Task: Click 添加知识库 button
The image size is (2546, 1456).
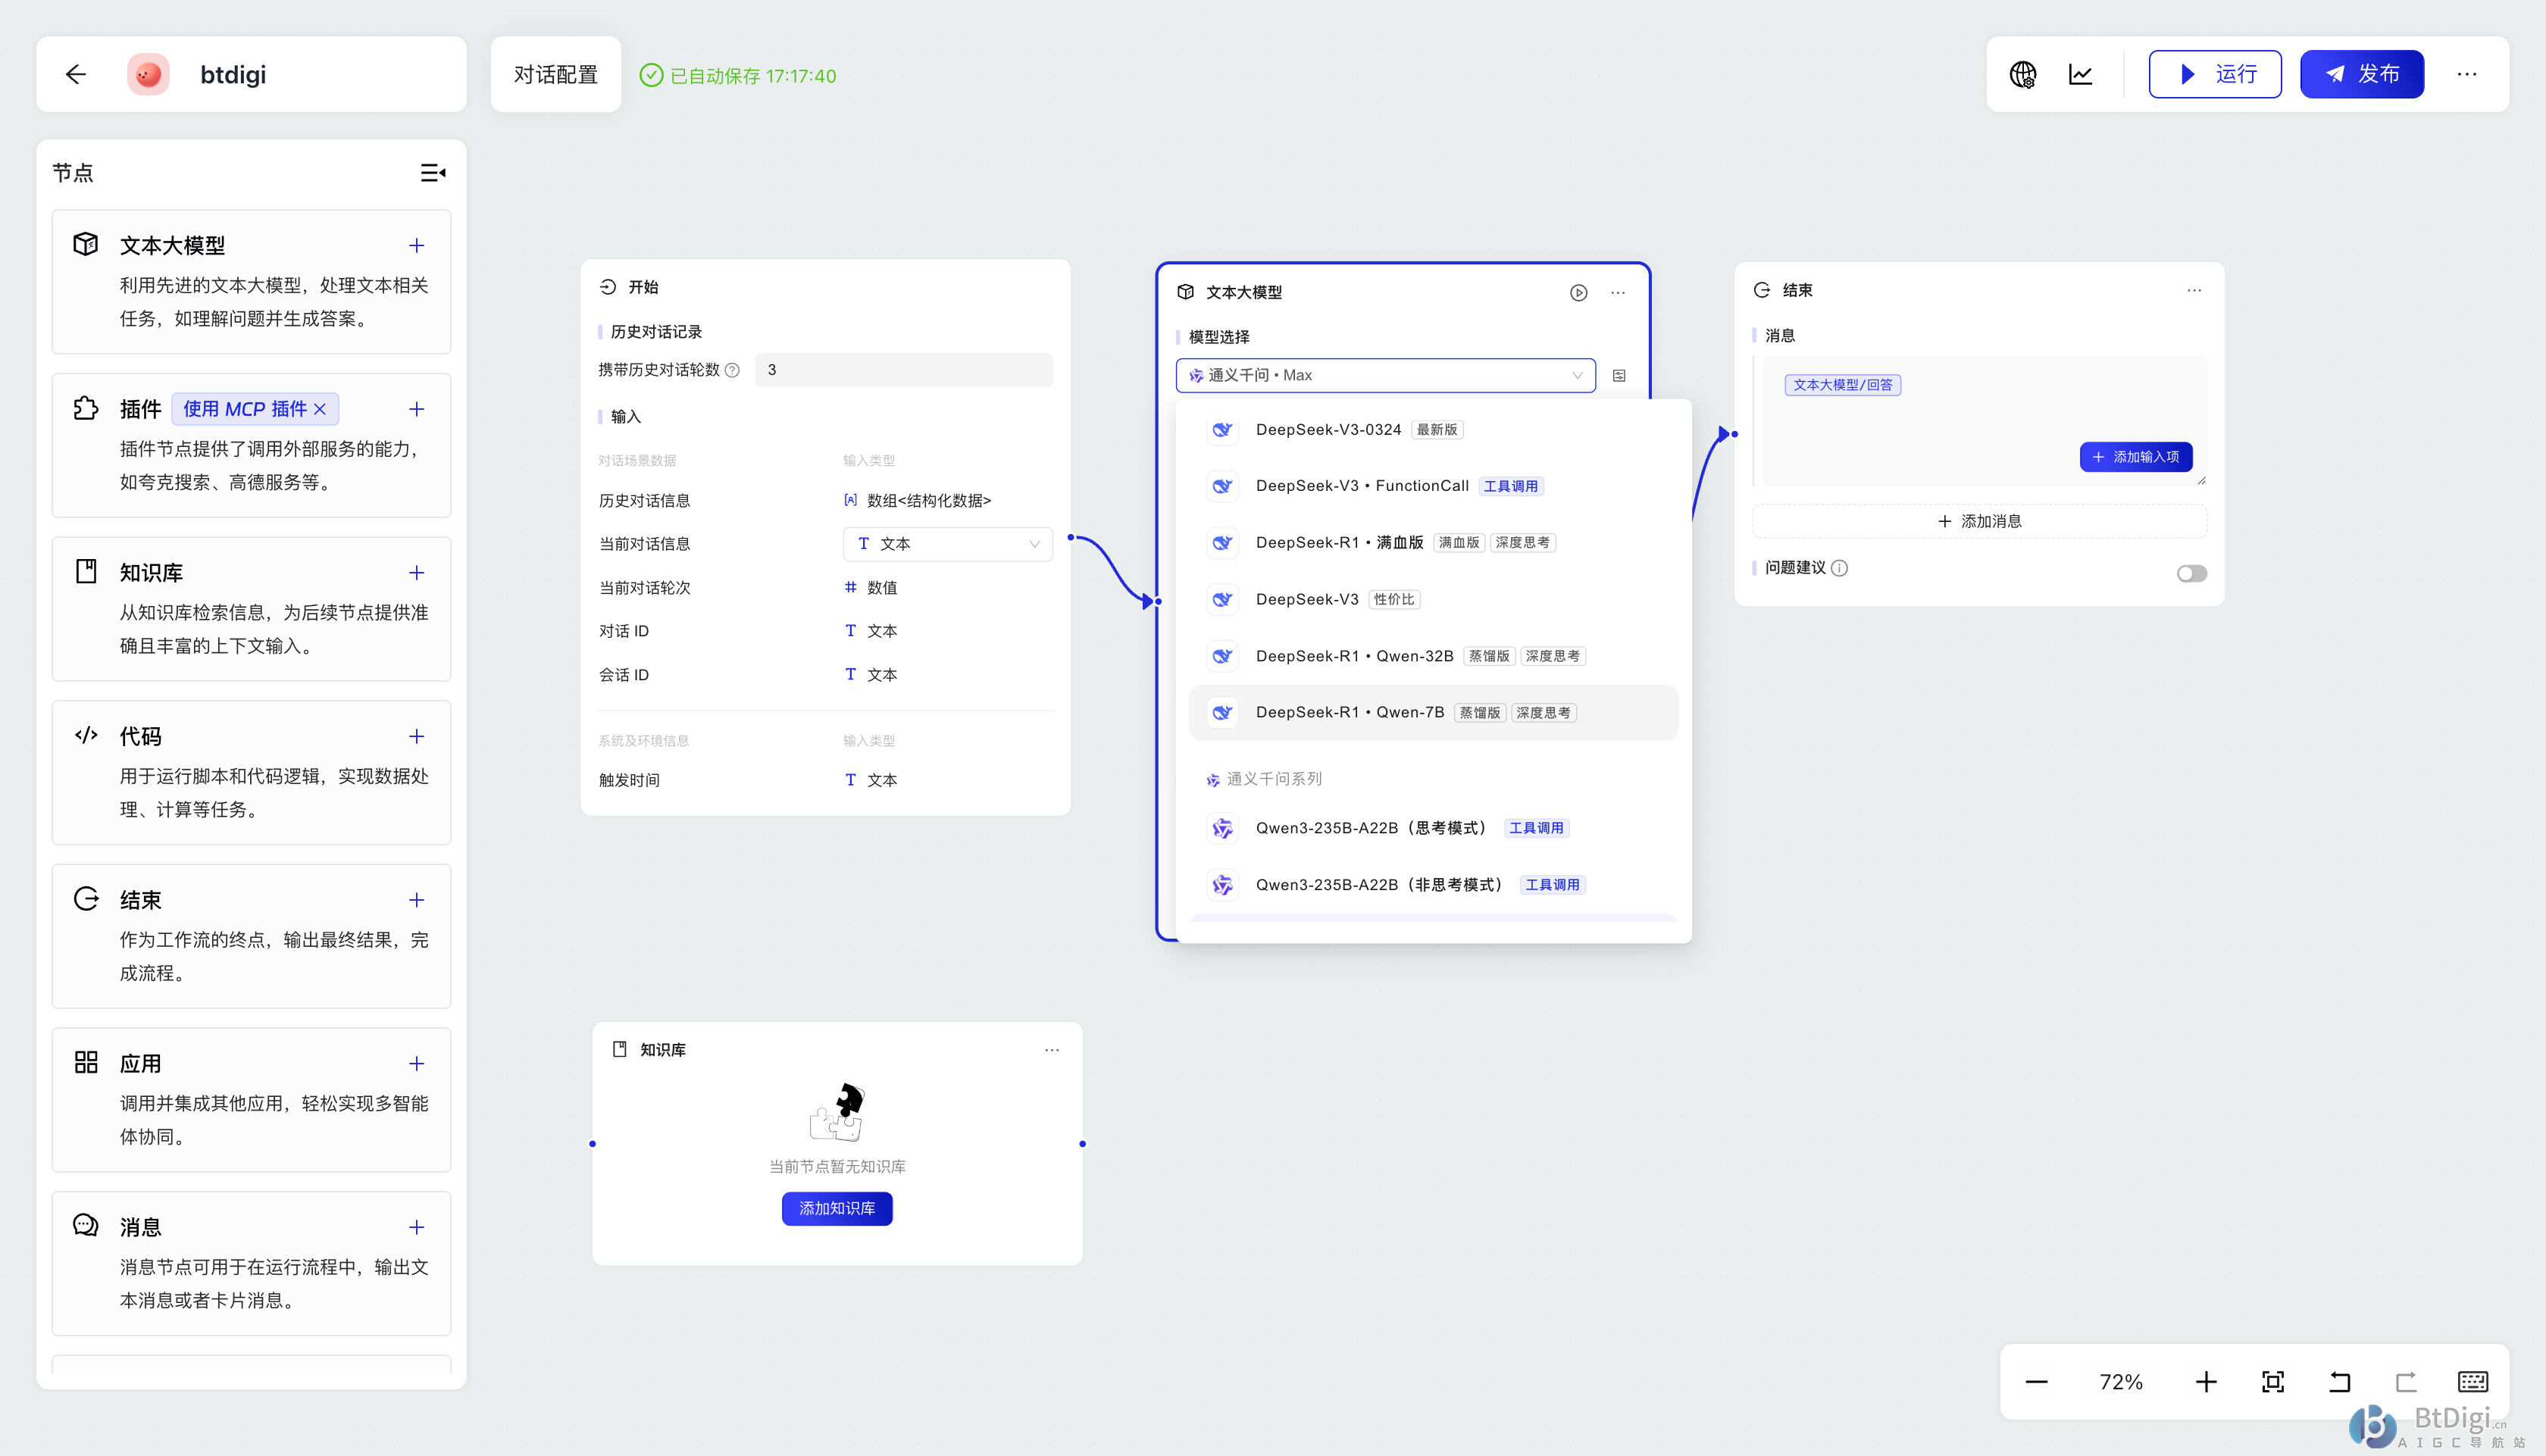Action: 837,1209
